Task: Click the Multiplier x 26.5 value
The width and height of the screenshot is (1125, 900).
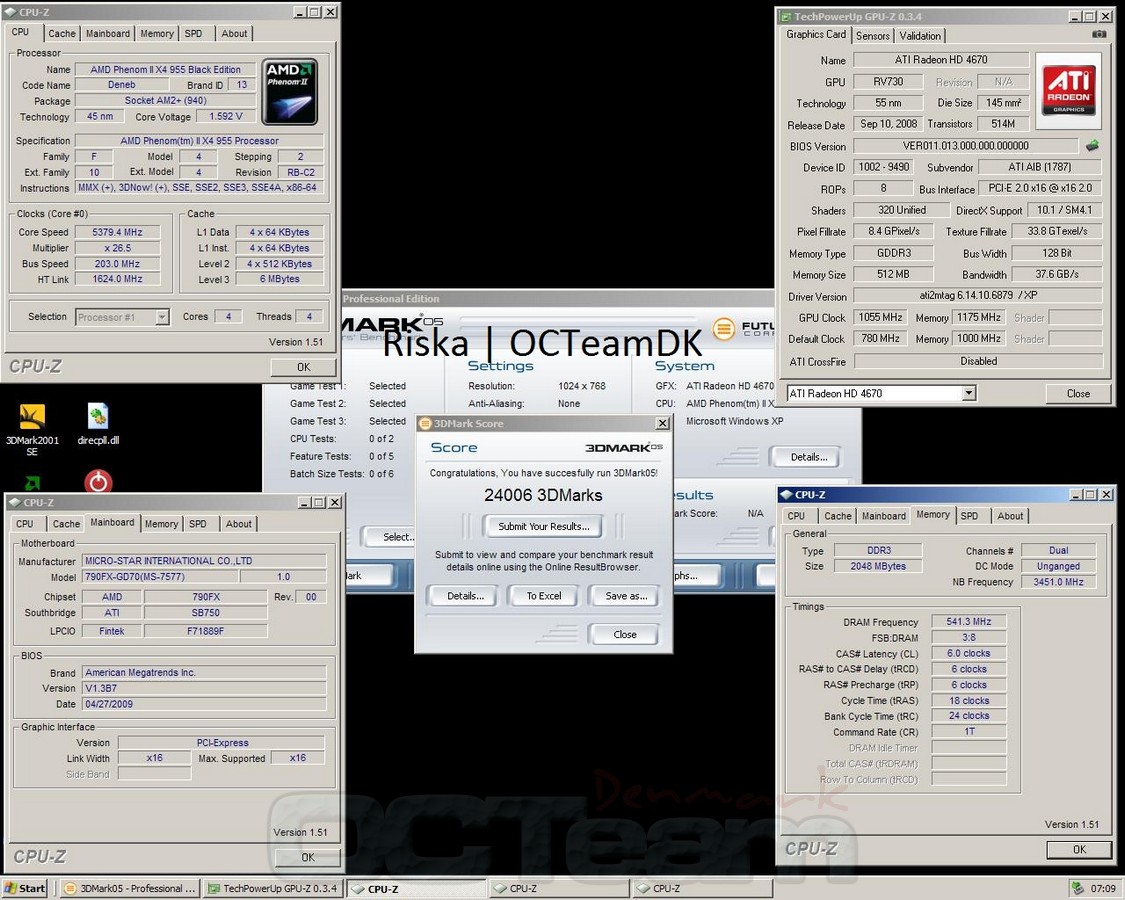Action: pyautogui.click(x=117, y=248)
